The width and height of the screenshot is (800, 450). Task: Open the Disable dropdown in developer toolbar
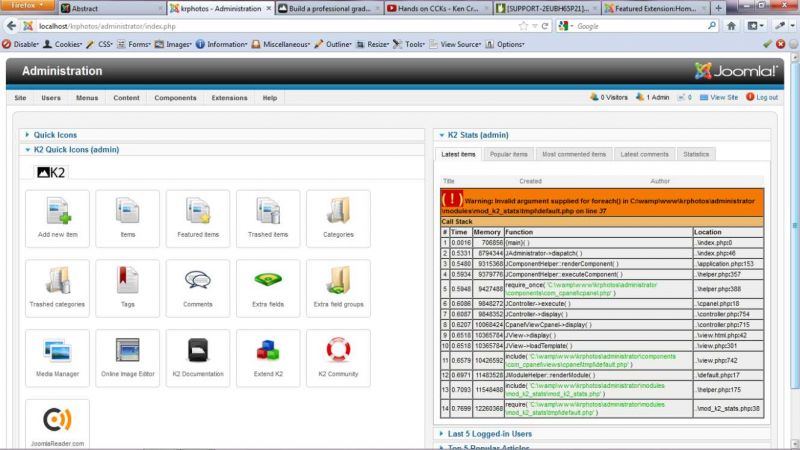(21, 44)
